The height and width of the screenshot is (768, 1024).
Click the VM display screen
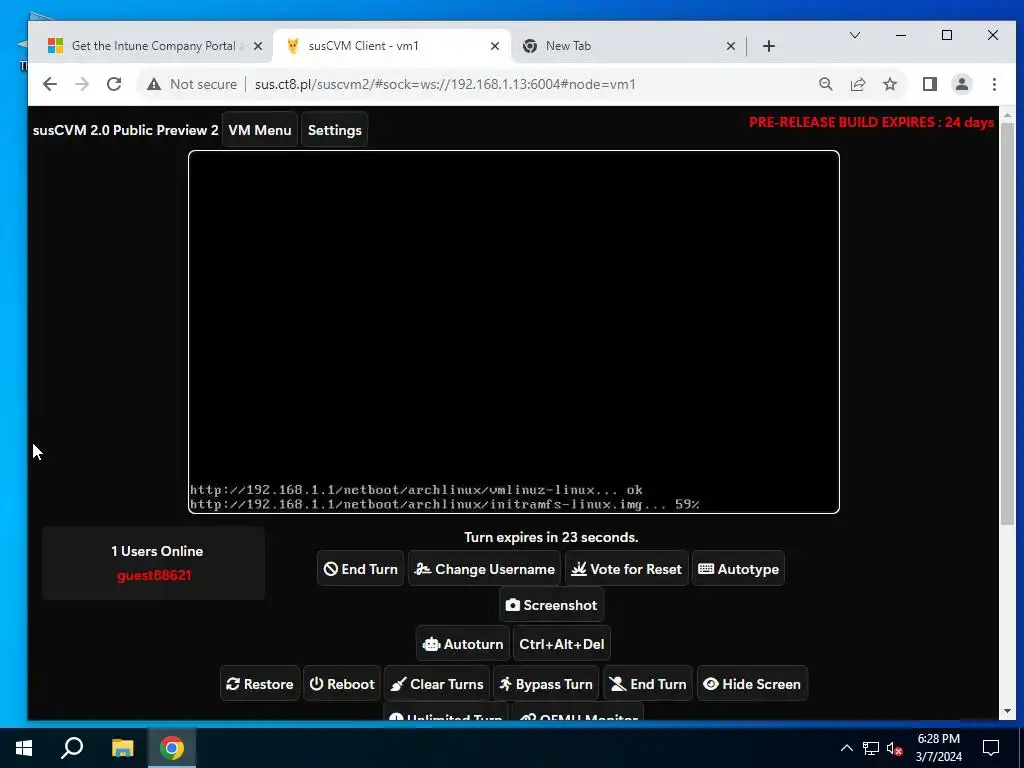pyautogui.click(x=514, y=332)
